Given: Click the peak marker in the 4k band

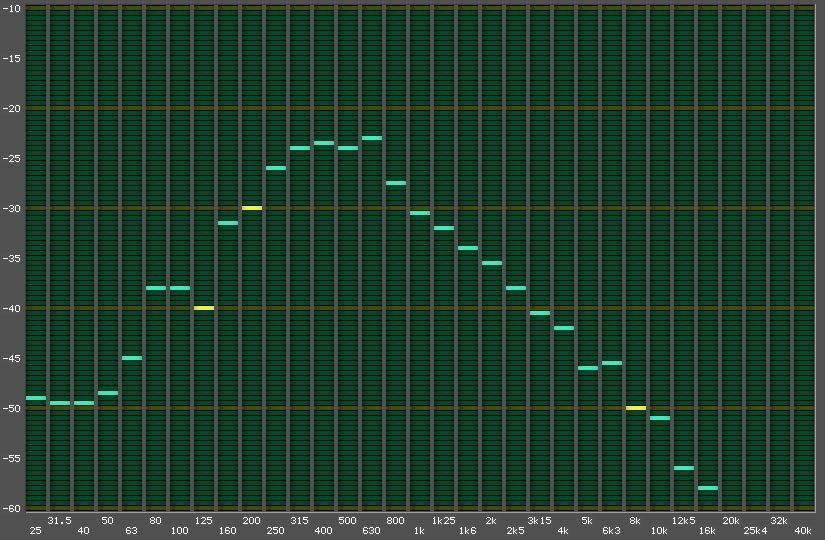Looking at the screenshot, I should (x=565, y=328).
